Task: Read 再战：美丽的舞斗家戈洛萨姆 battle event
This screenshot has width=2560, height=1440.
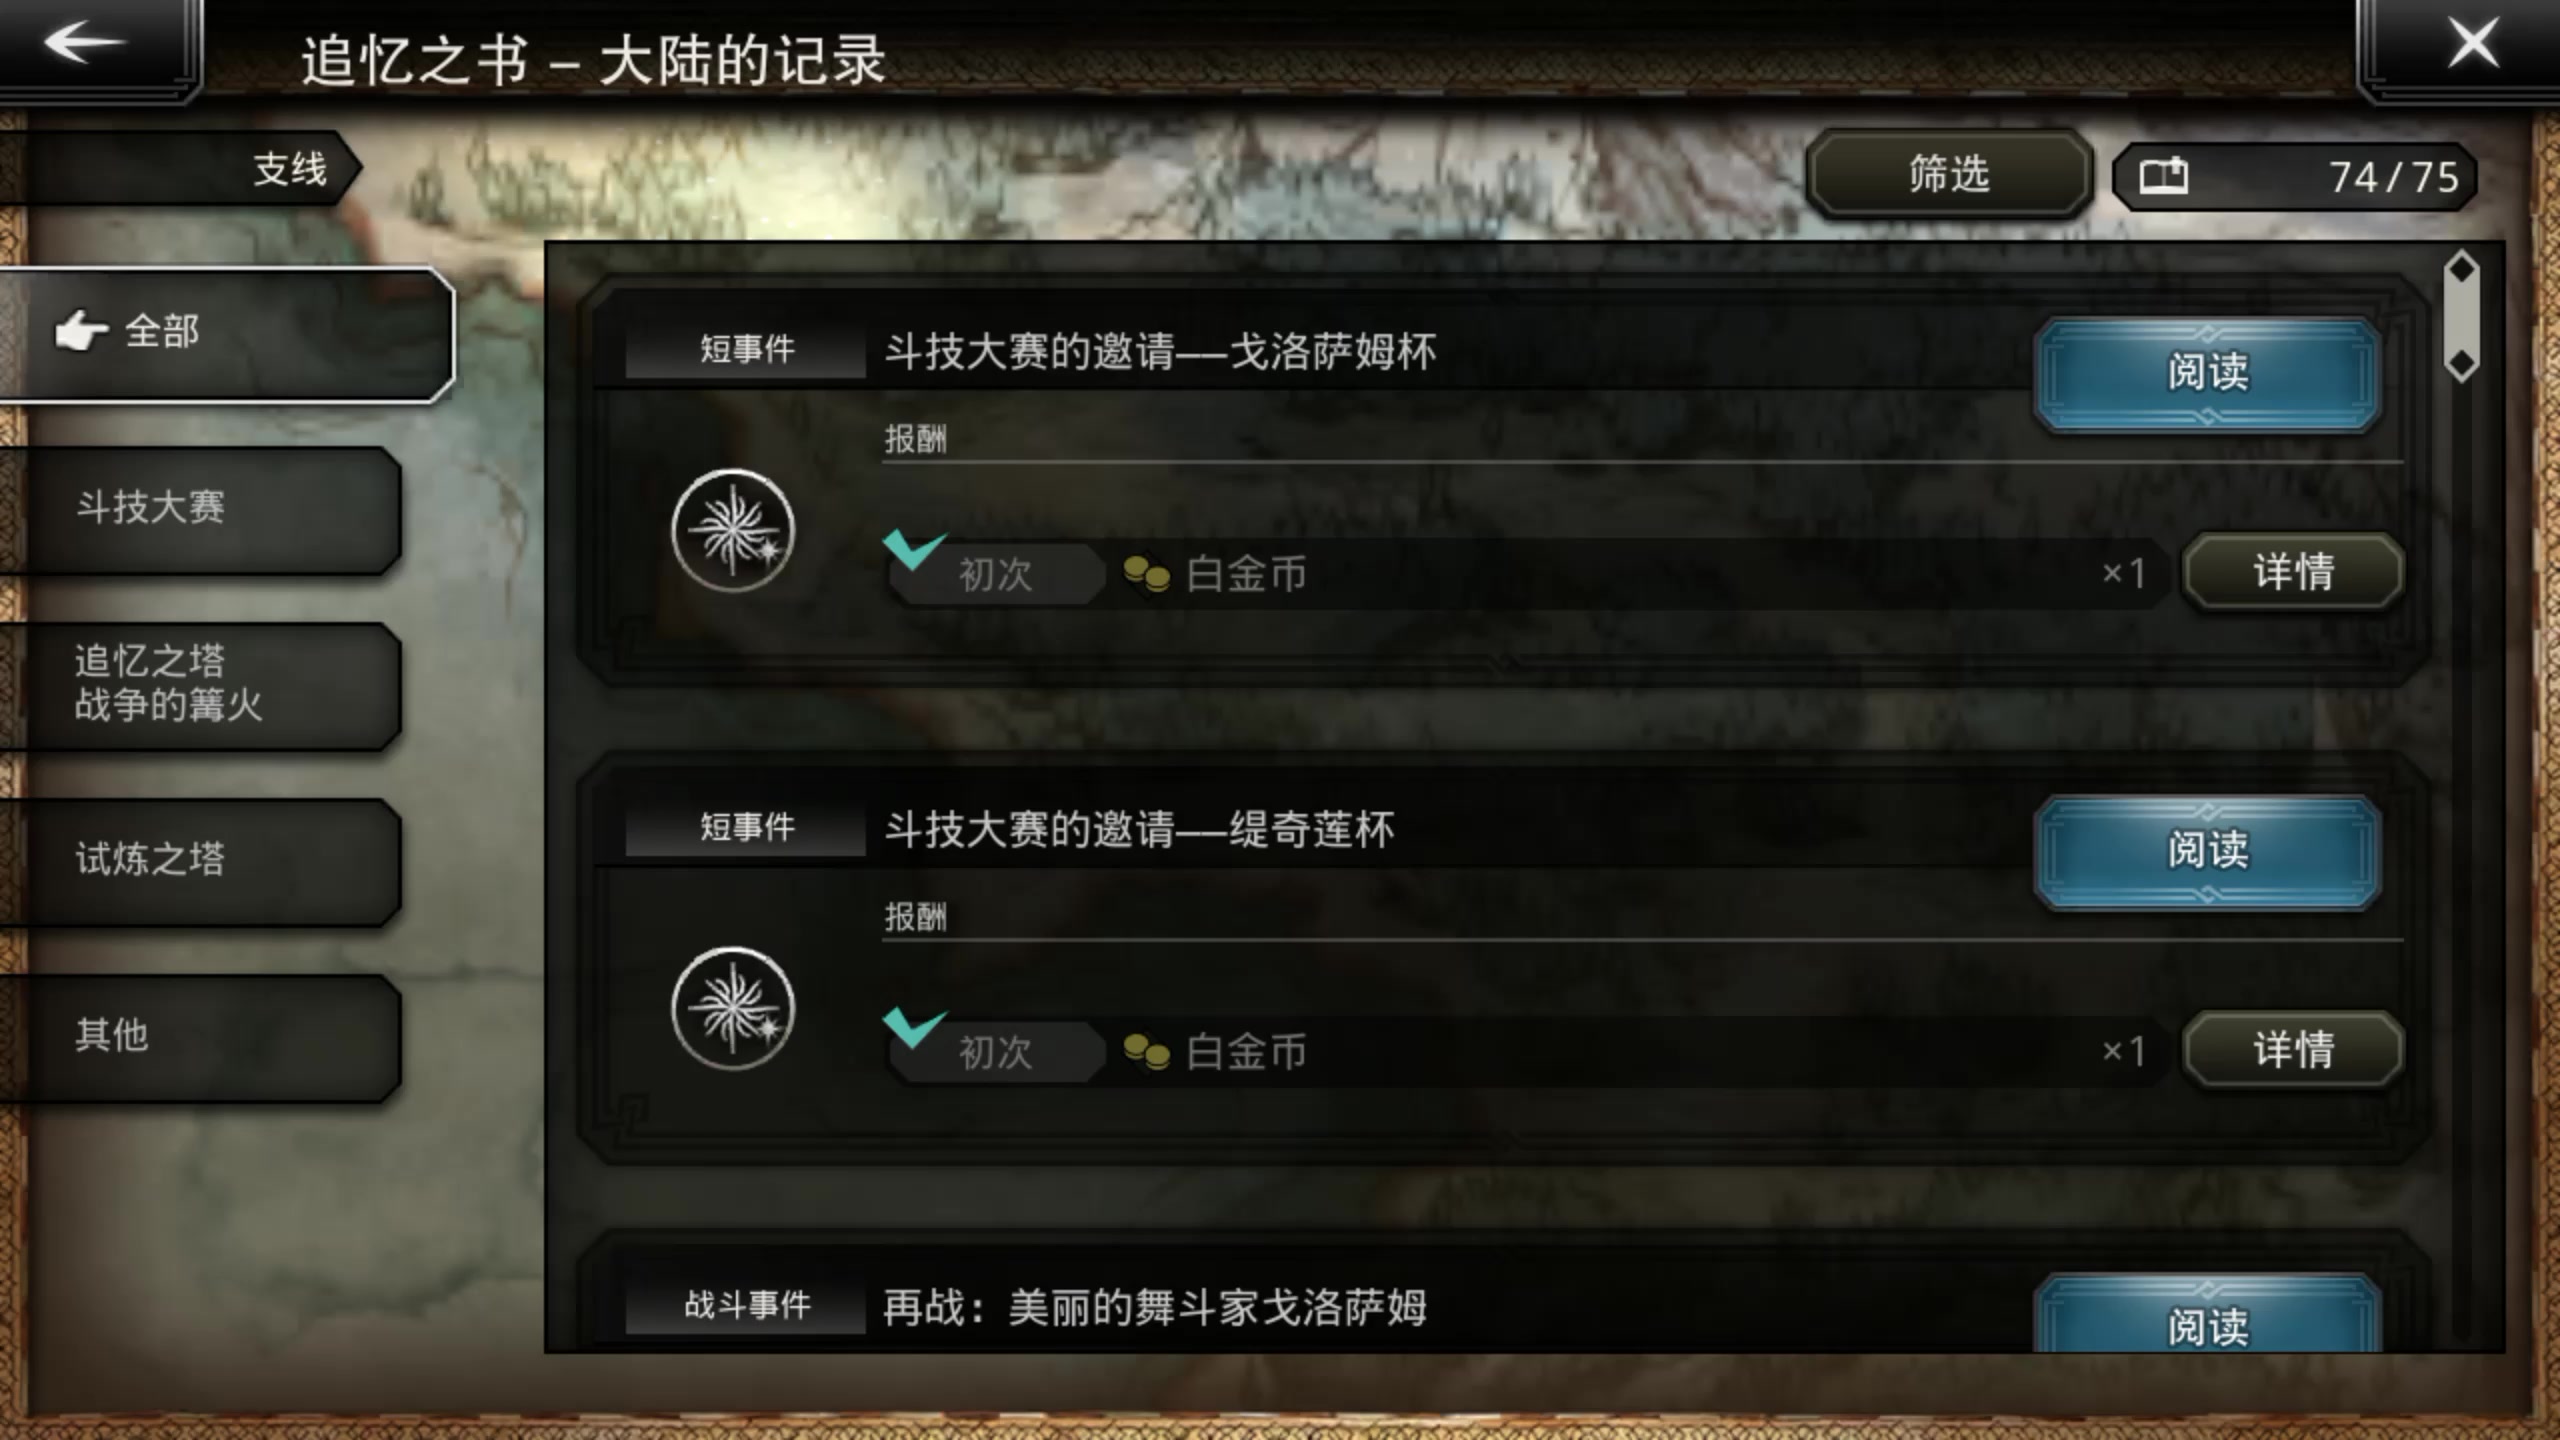Action: click(2208, 1314)
